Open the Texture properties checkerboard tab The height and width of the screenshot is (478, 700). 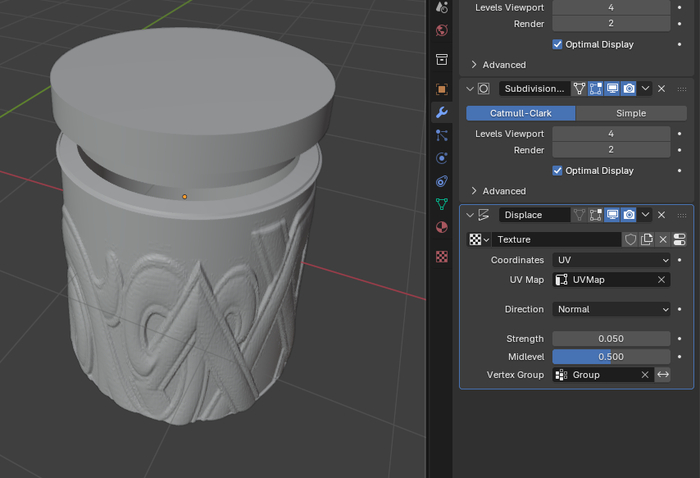pos(442,256)
